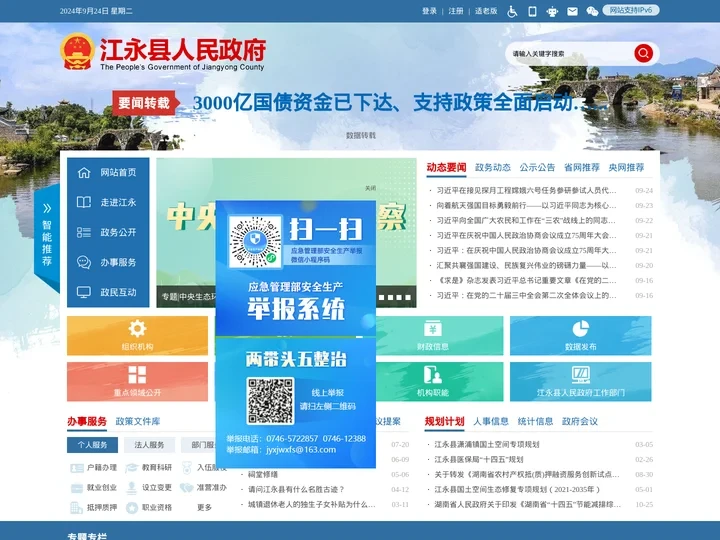Switch to 动态要闻 tab

coord(446,168)
